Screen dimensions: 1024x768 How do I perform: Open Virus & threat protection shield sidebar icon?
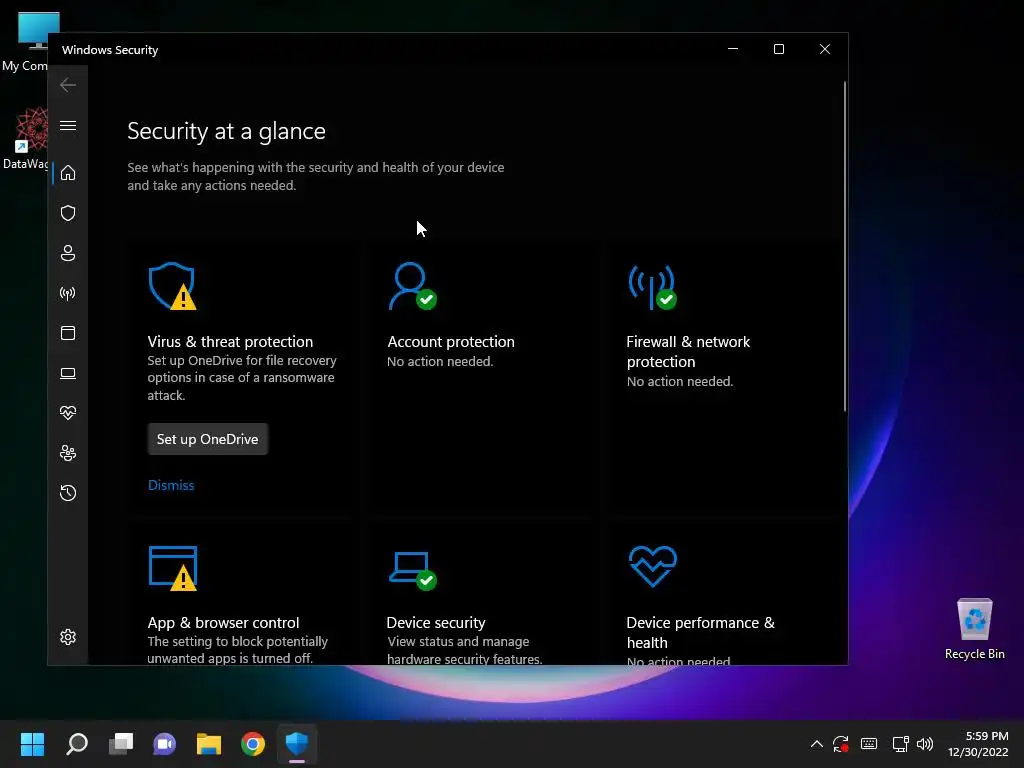[68, 213]
